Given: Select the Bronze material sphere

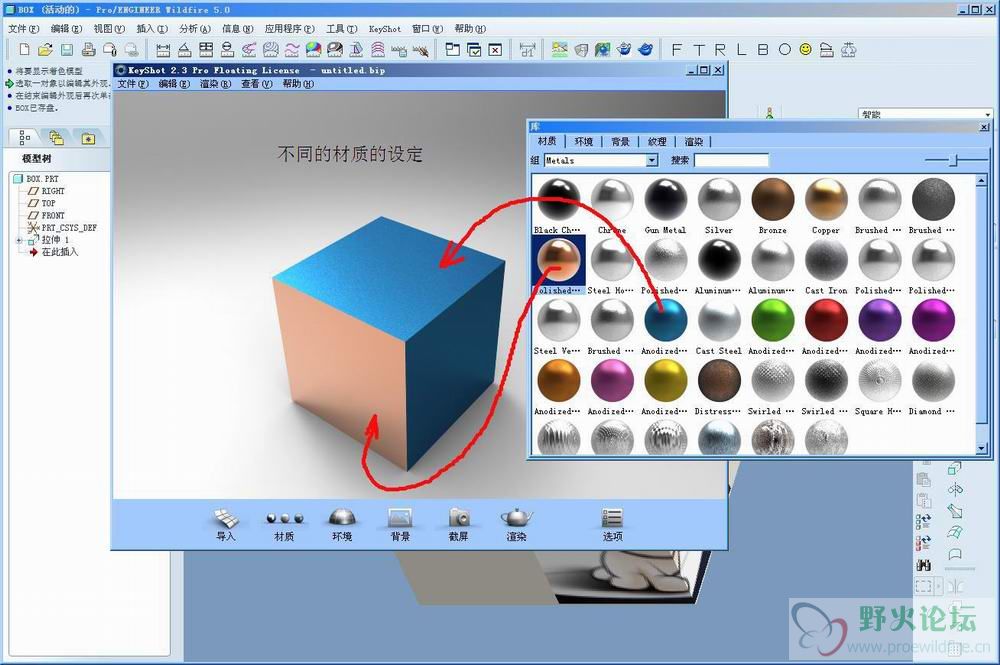Looking at the screenshot, I should coord(772,199).
